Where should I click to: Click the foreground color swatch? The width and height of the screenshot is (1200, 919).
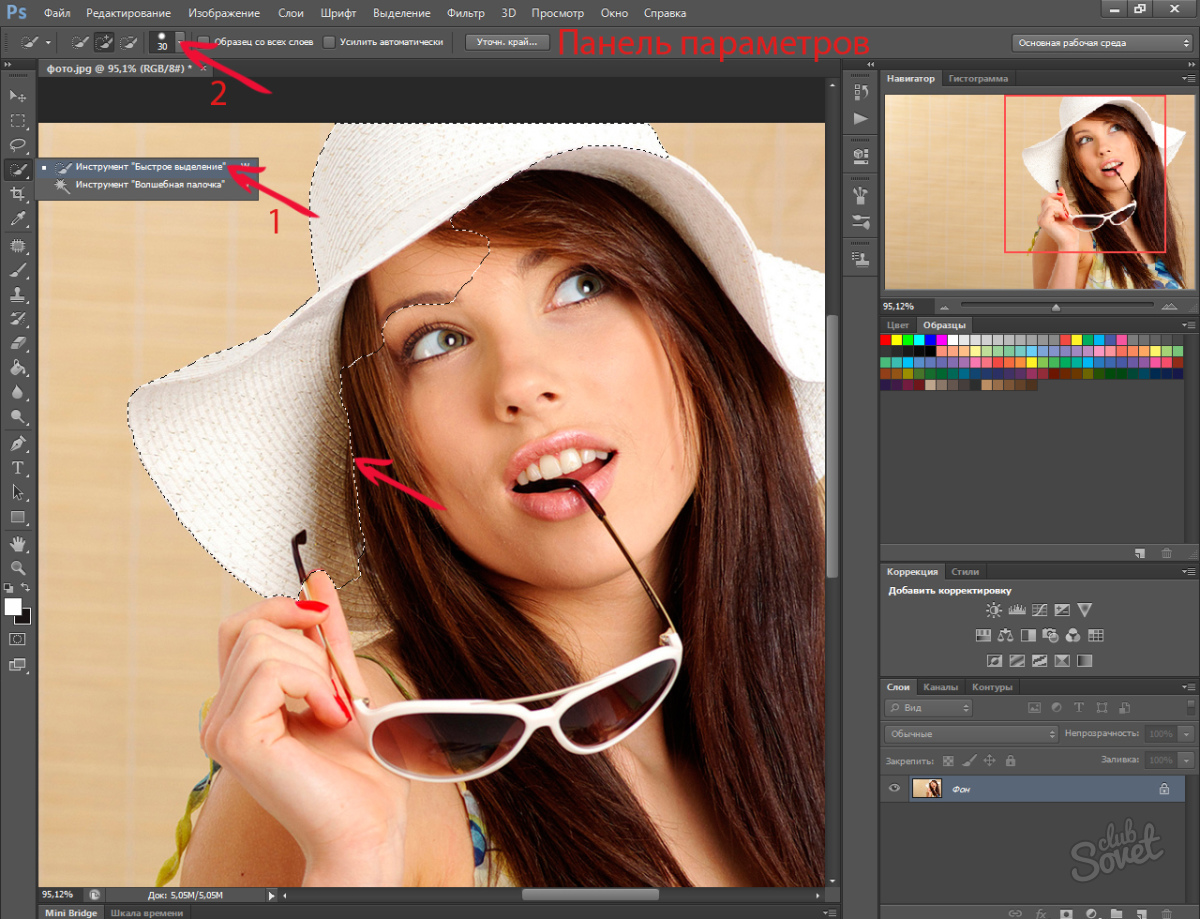[13, 607]
